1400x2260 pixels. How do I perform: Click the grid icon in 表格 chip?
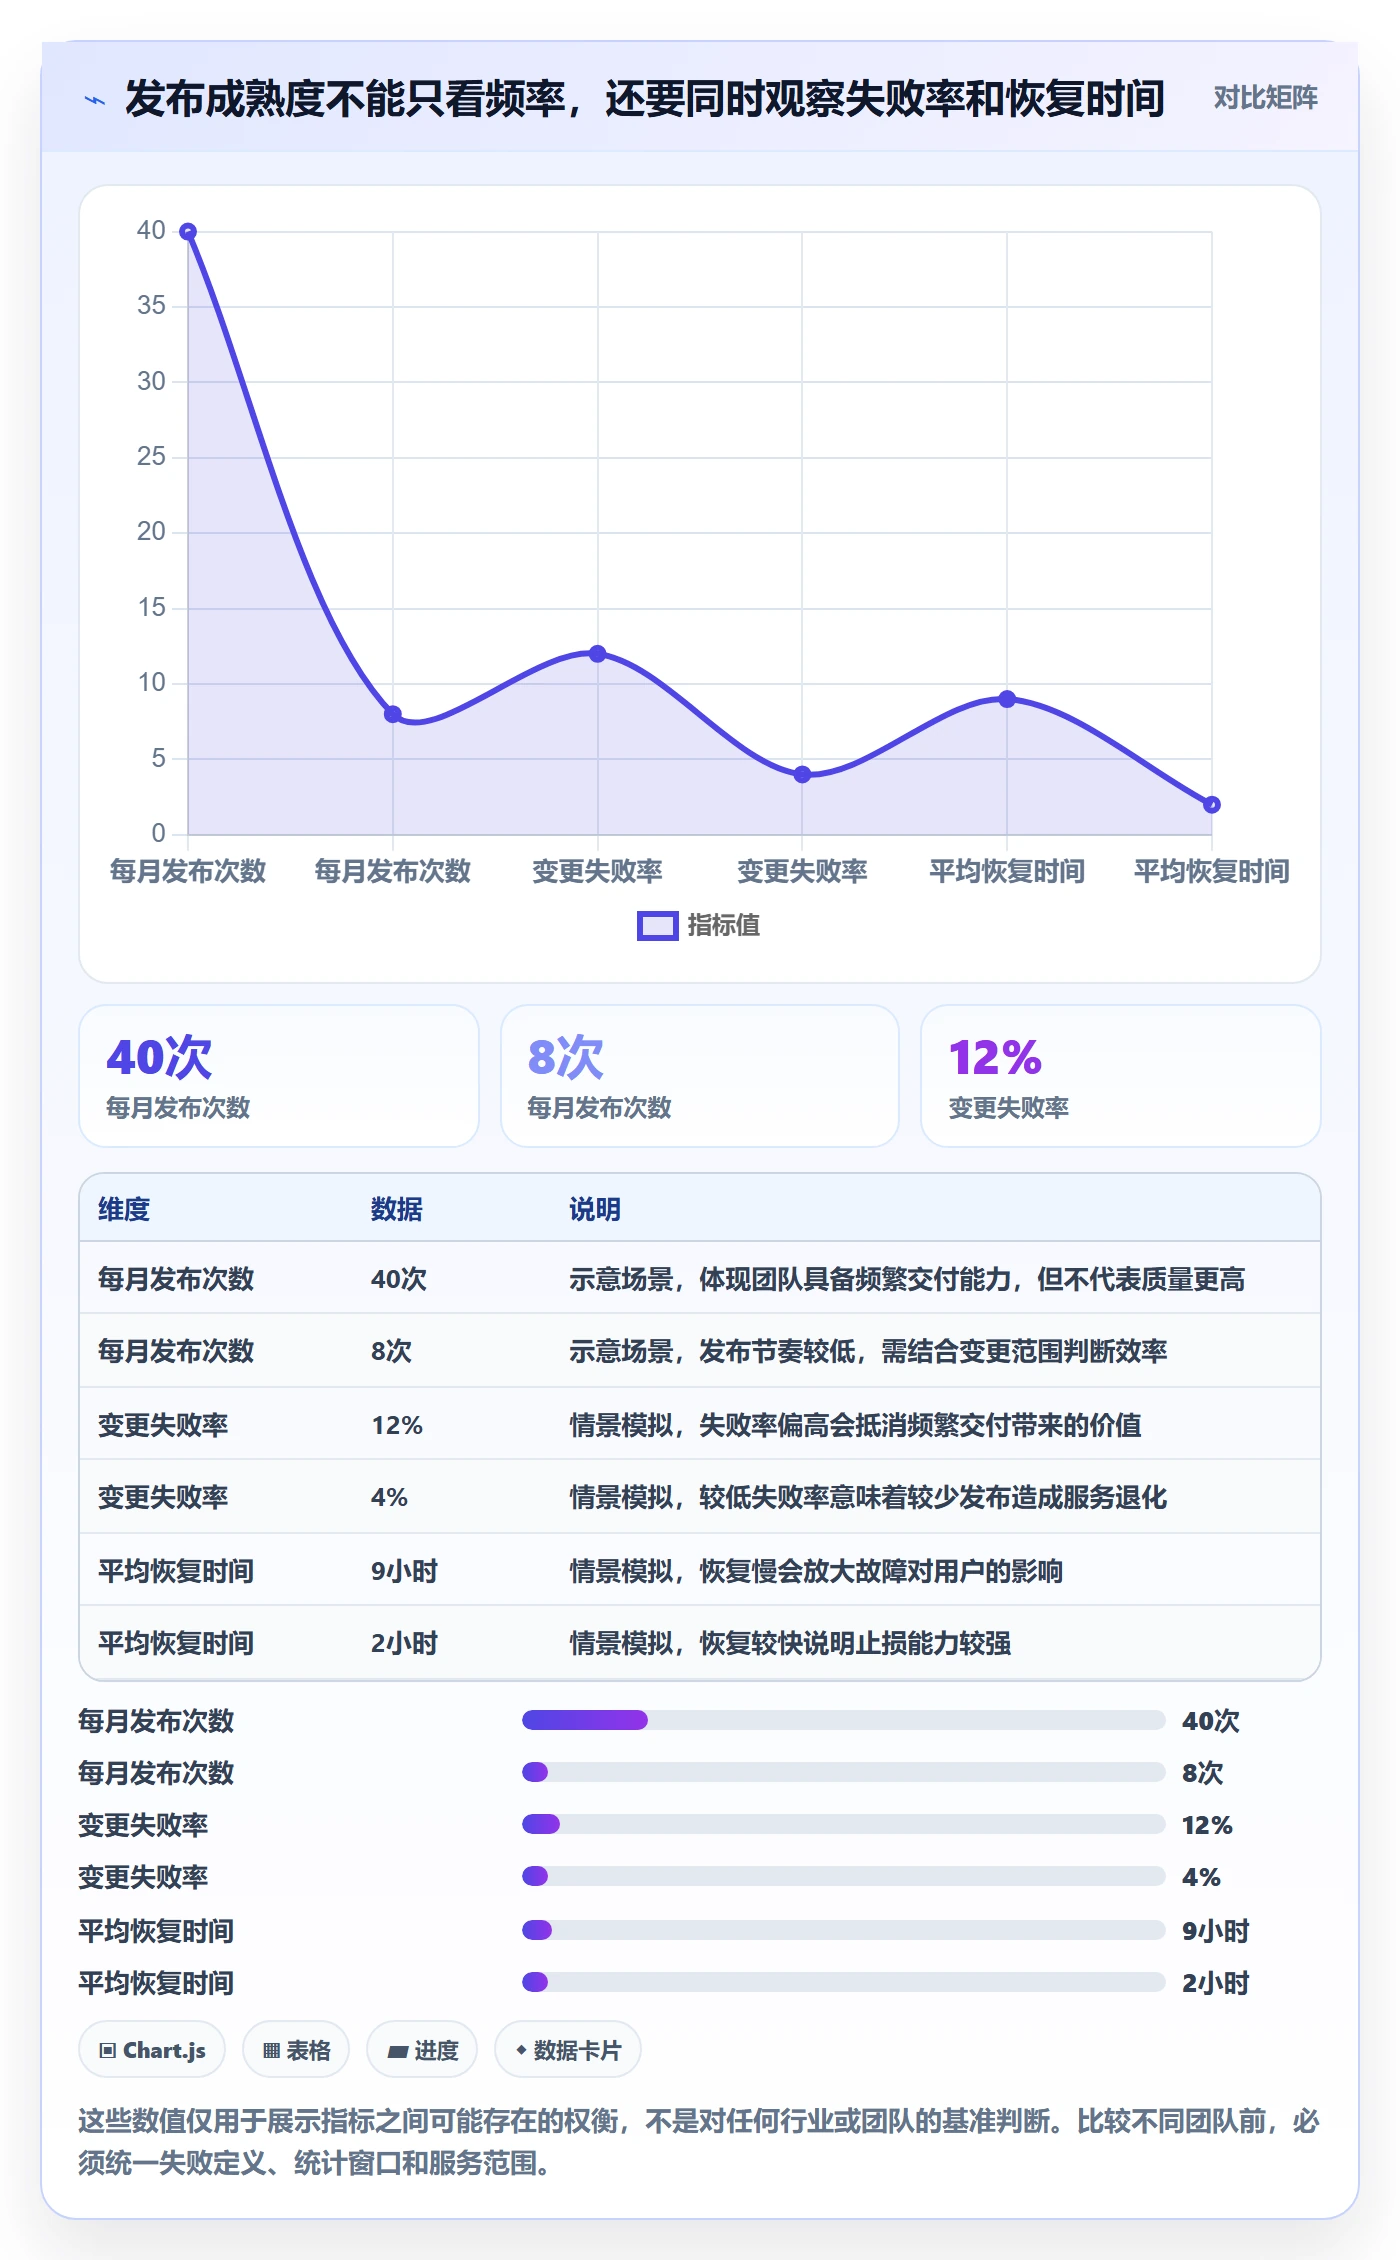(x=271, y=2051)
